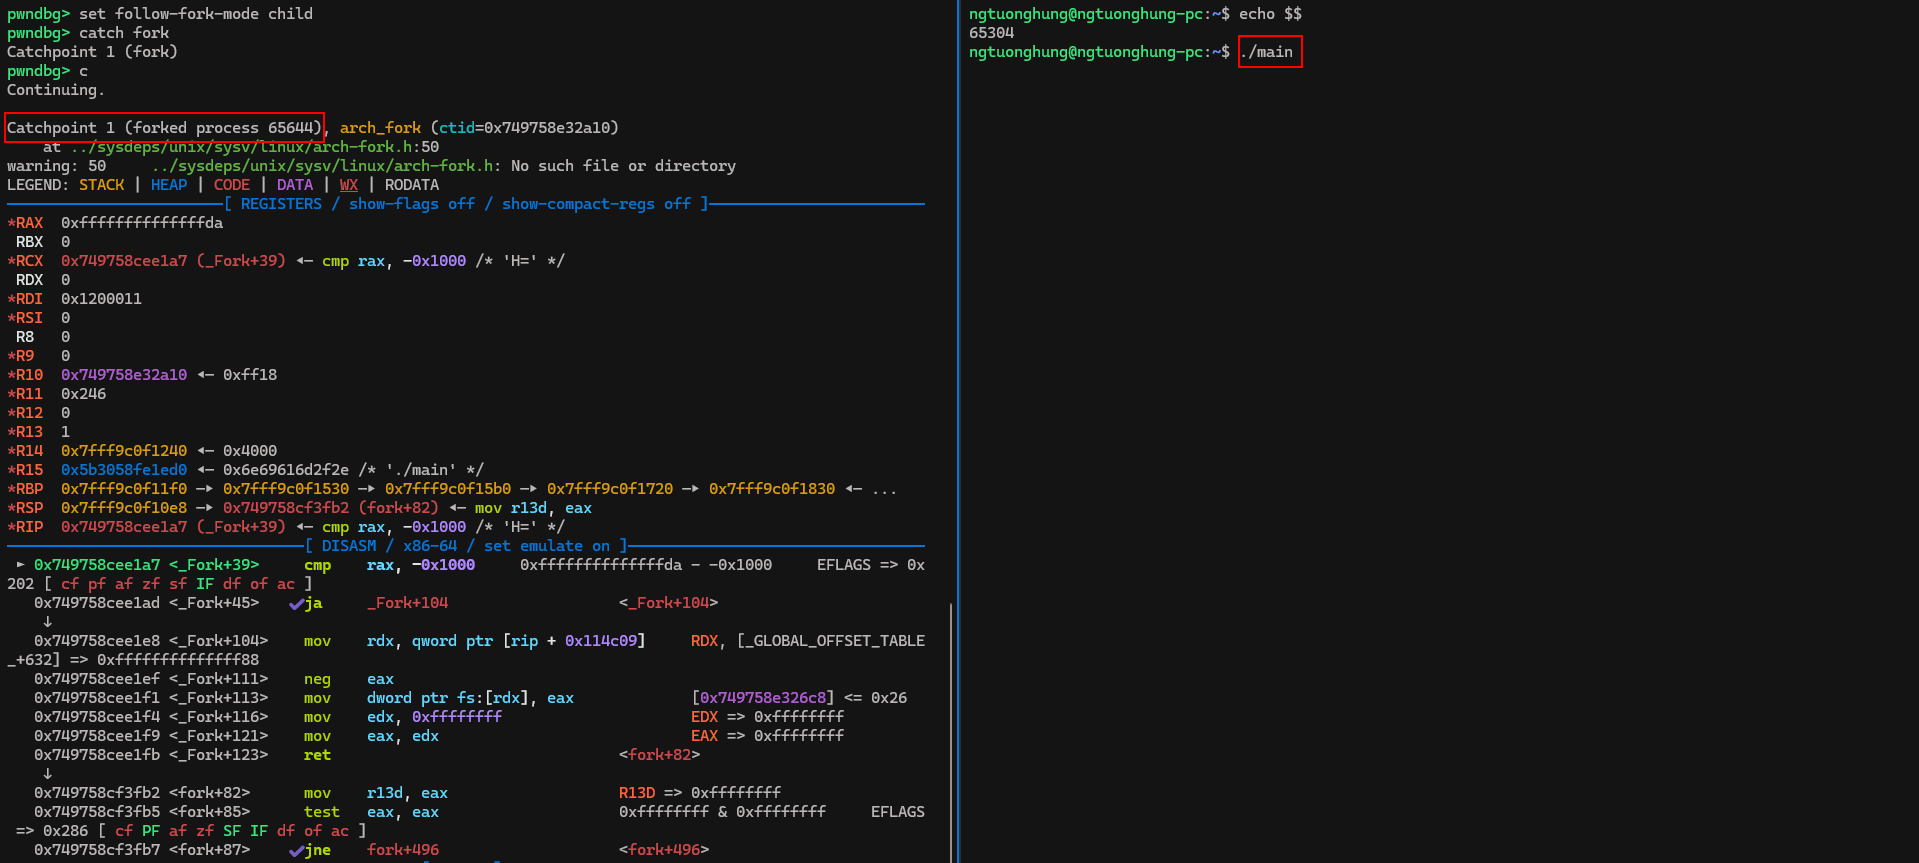Click the arch-fork.h source path after 'at'
The width and height of the screenshot is (1919, 863).
(240, 147)
